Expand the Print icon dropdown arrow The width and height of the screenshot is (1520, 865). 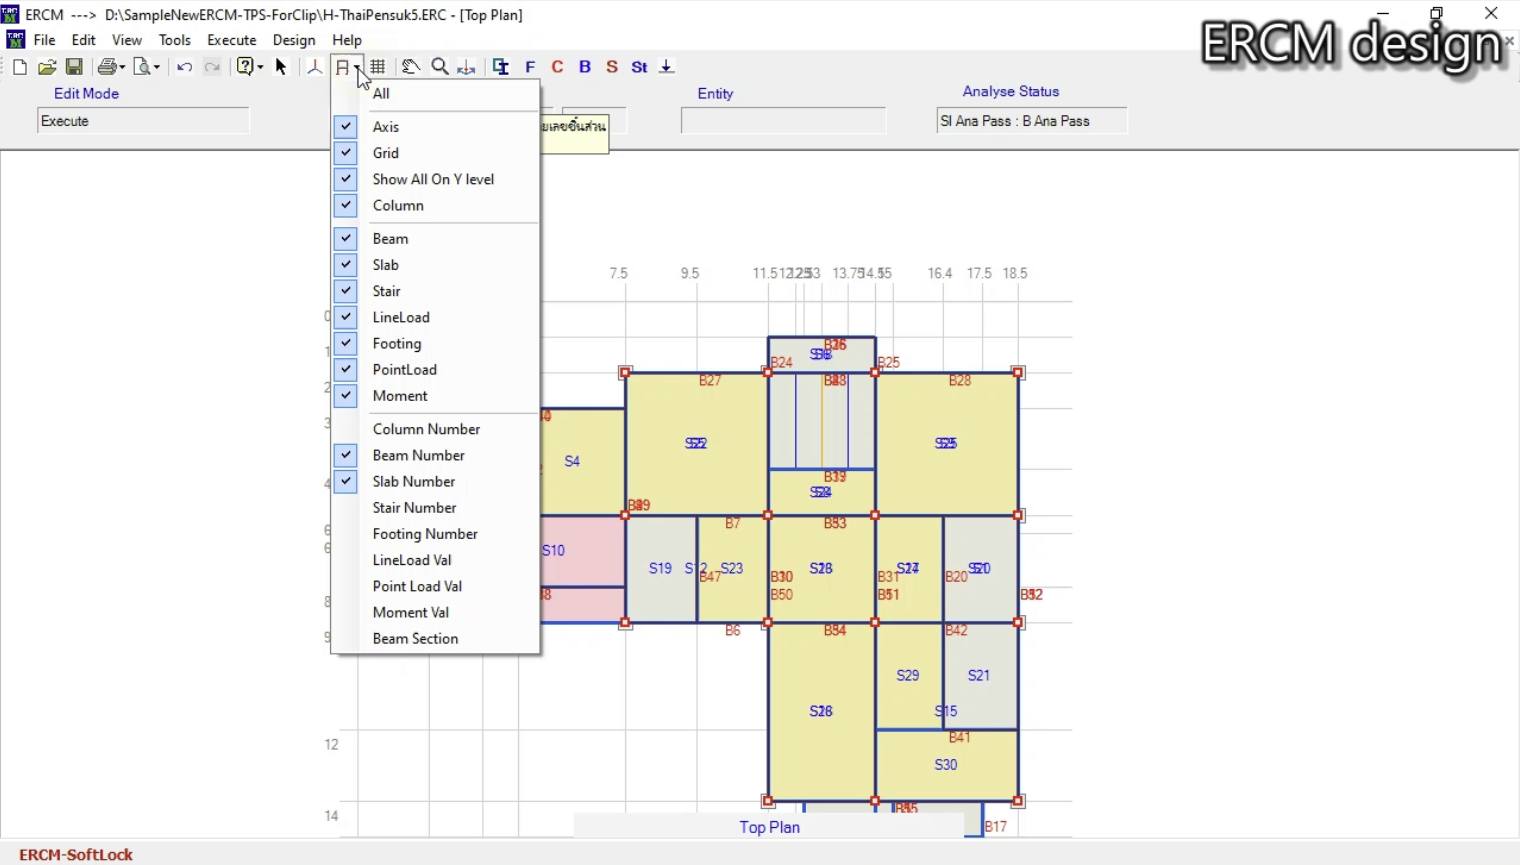click(x=122, y=67)
